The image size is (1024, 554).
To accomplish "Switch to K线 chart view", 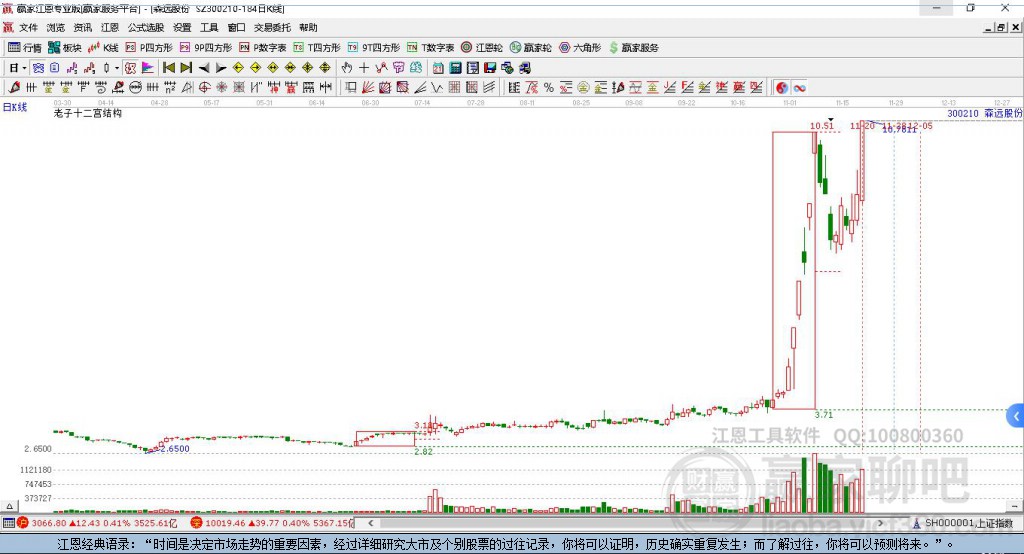I will (103, 48).
